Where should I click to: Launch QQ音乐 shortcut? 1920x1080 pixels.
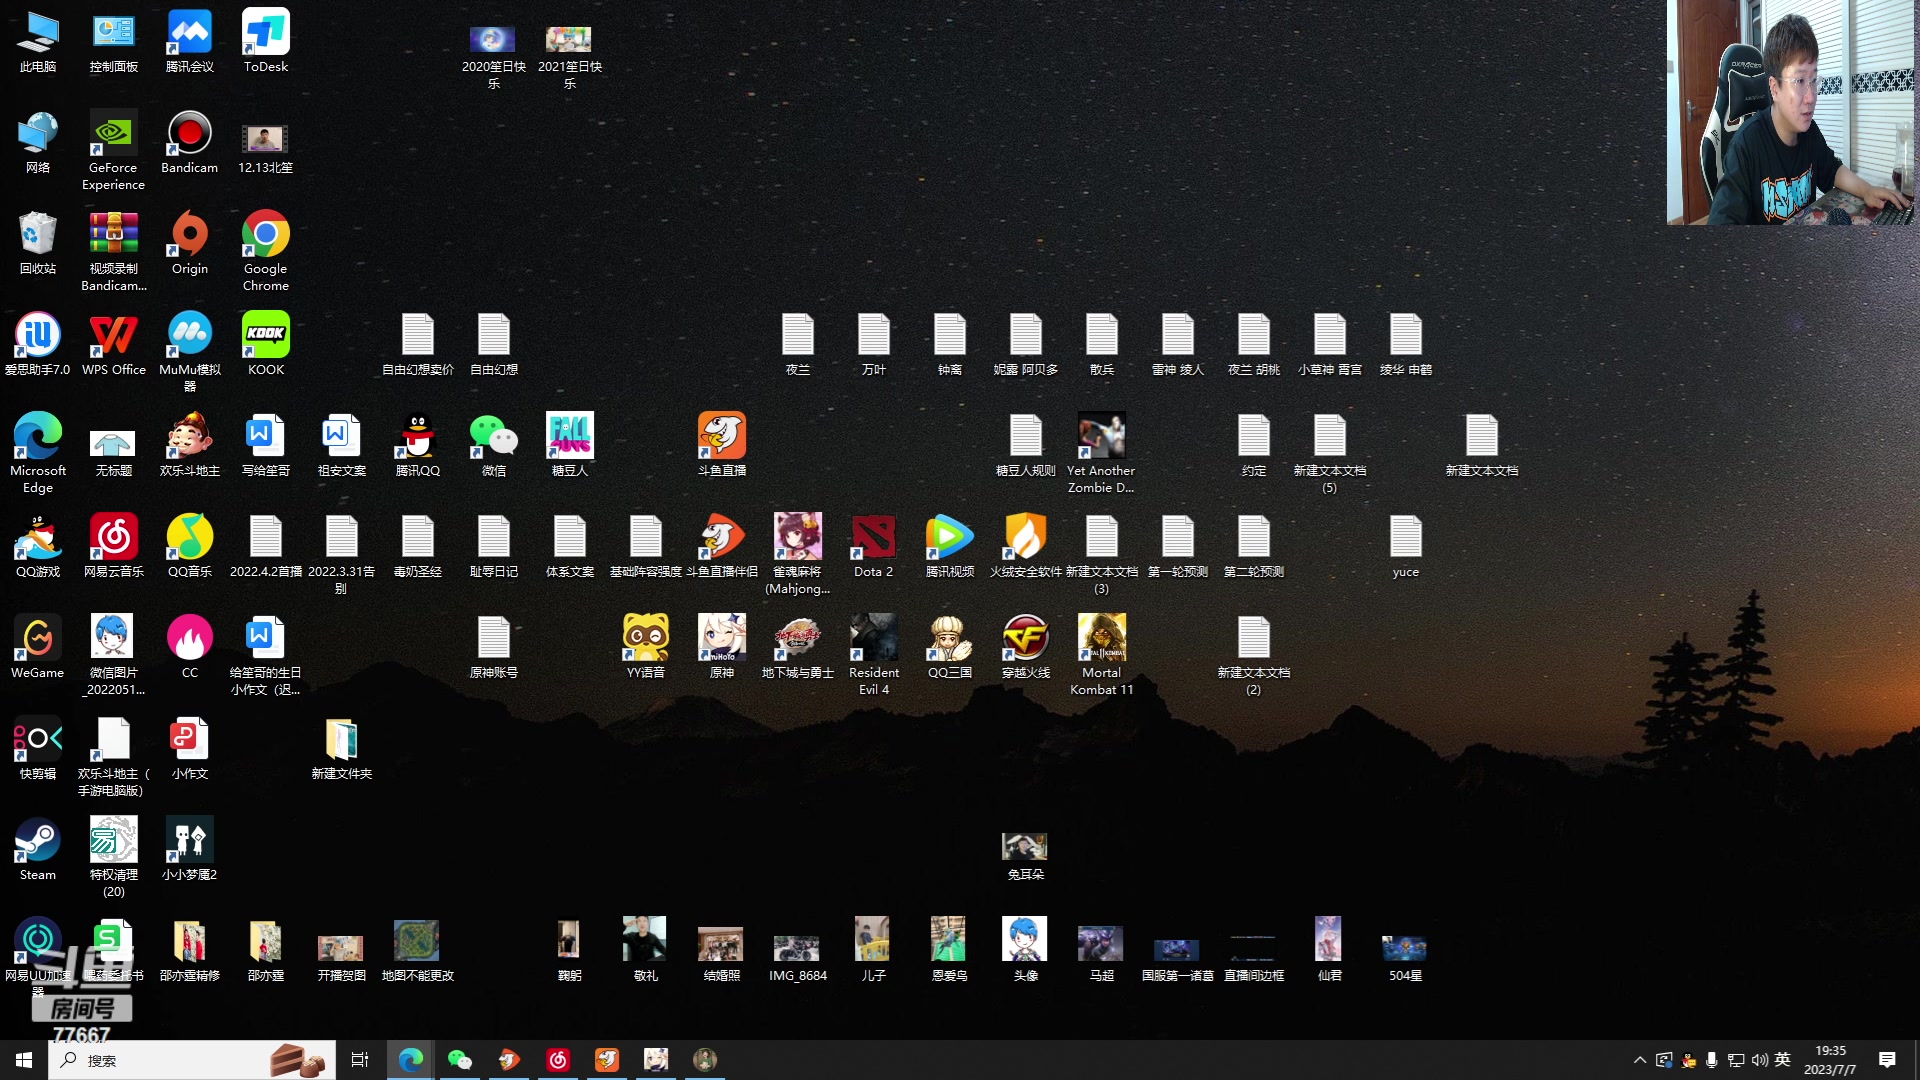pos(190,546)
